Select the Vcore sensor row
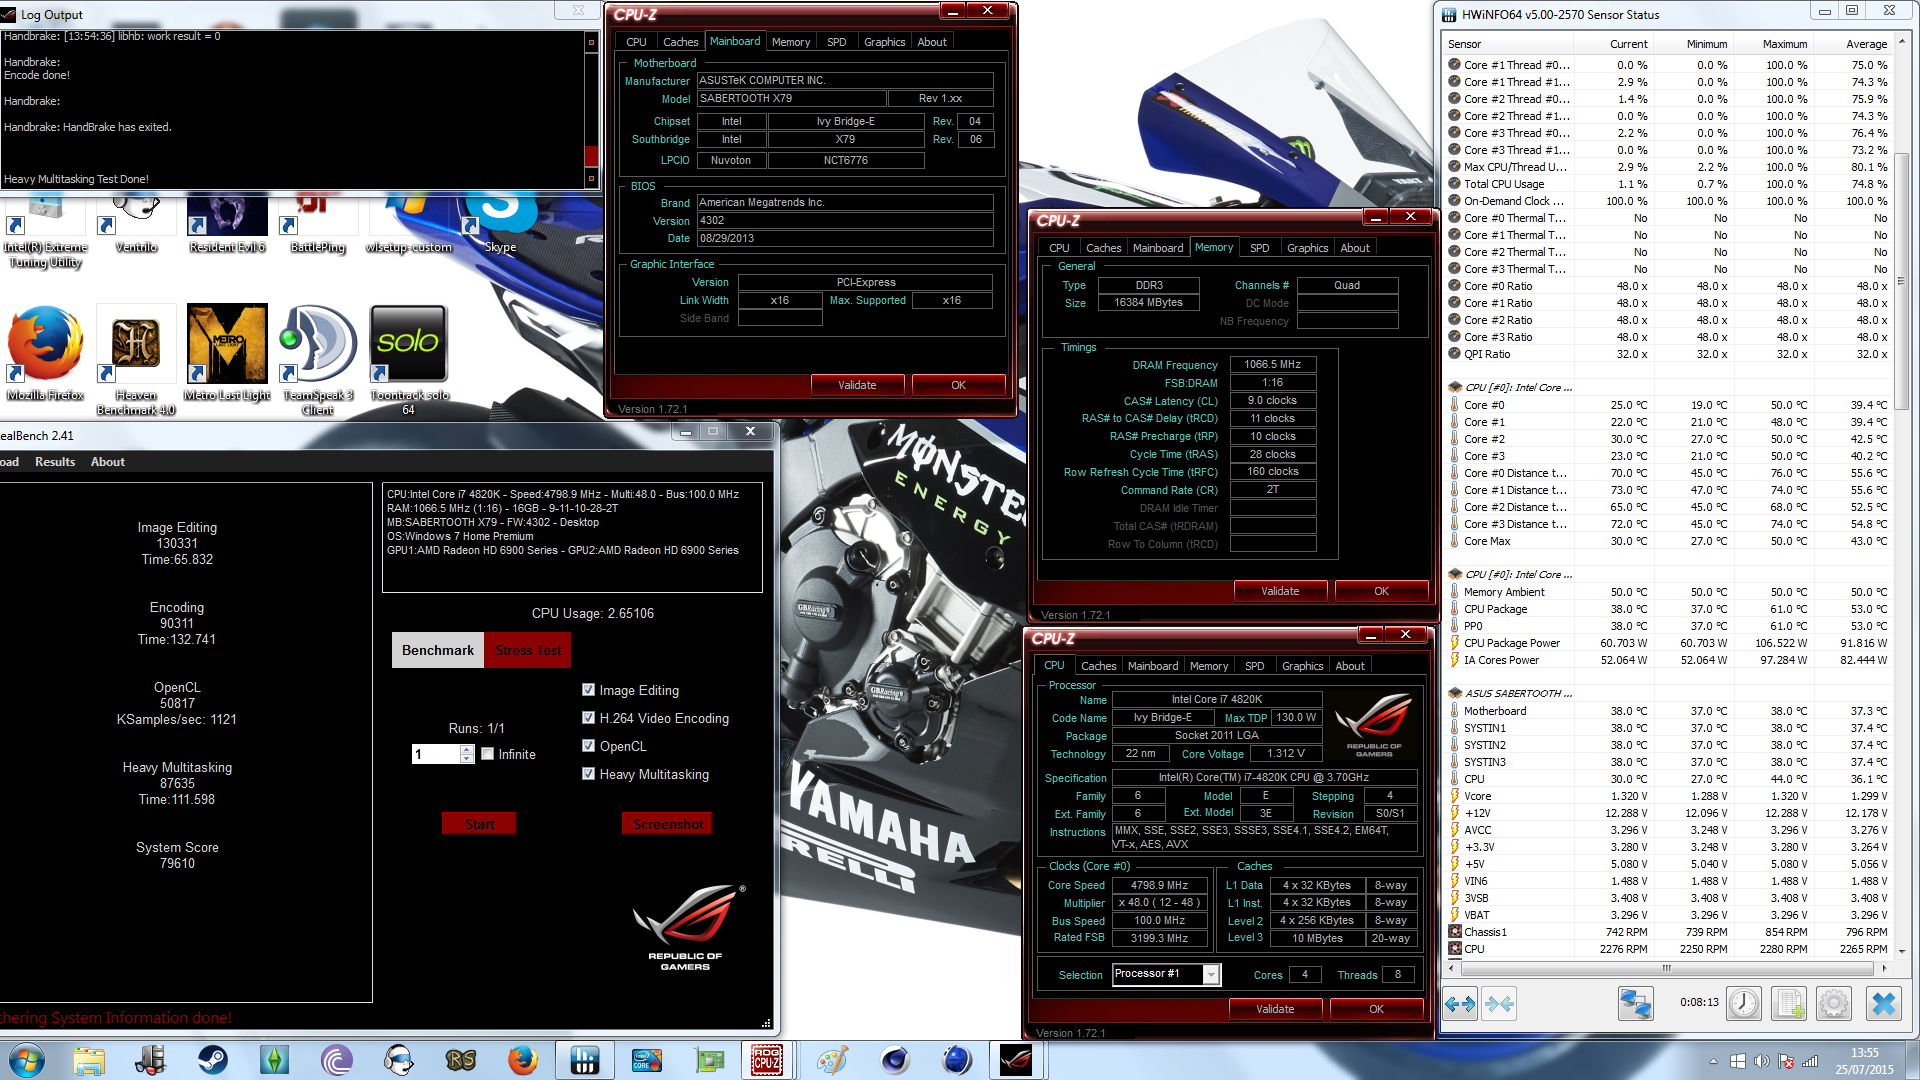The height and width of the screenshot is (1080, 1920). point(1668,796)
